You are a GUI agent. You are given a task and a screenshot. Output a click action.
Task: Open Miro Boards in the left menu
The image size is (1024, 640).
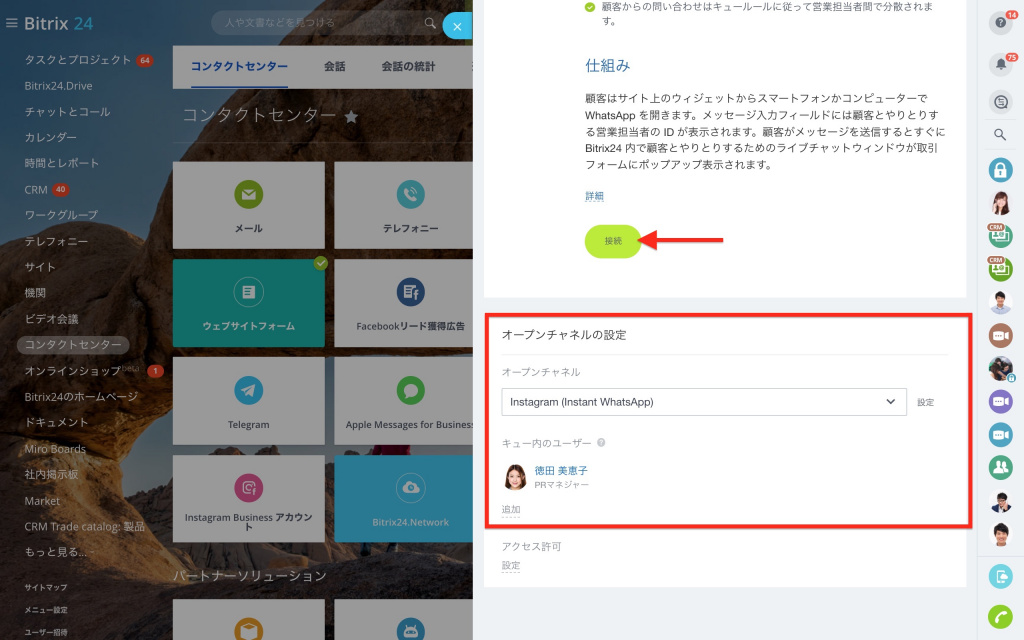(x=55, y=449)
